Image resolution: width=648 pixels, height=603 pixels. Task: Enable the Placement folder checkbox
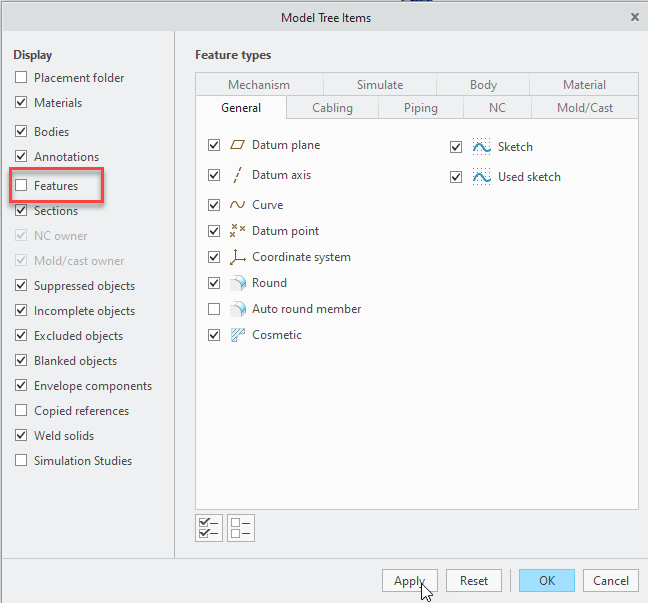(21, 78)
